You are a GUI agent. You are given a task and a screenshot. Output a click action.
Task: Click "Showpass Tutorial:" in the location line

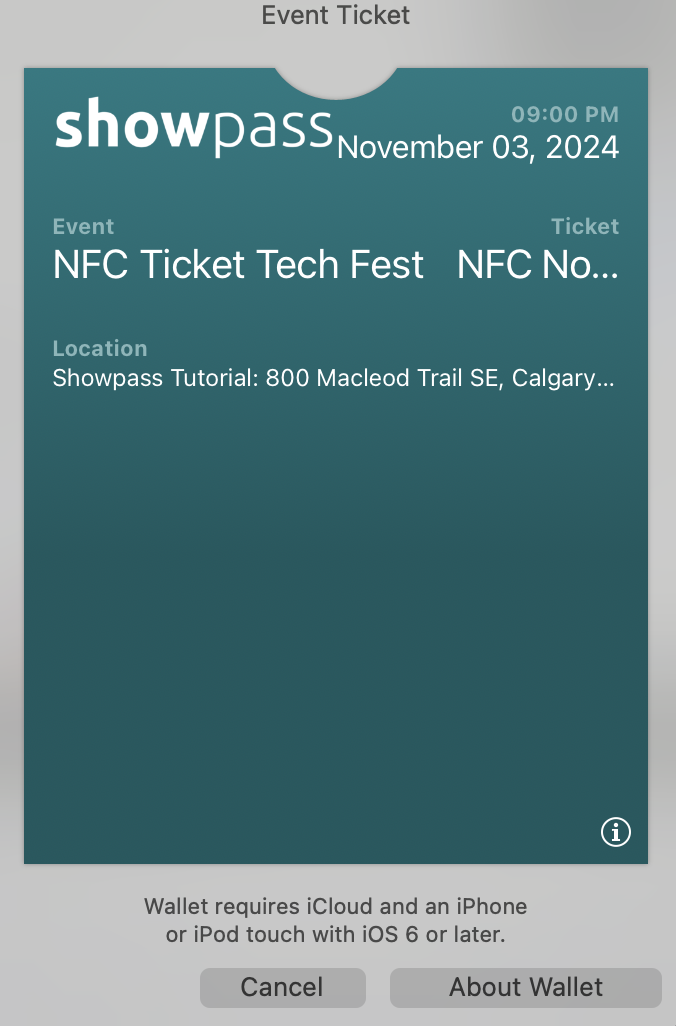coord(155,380)
